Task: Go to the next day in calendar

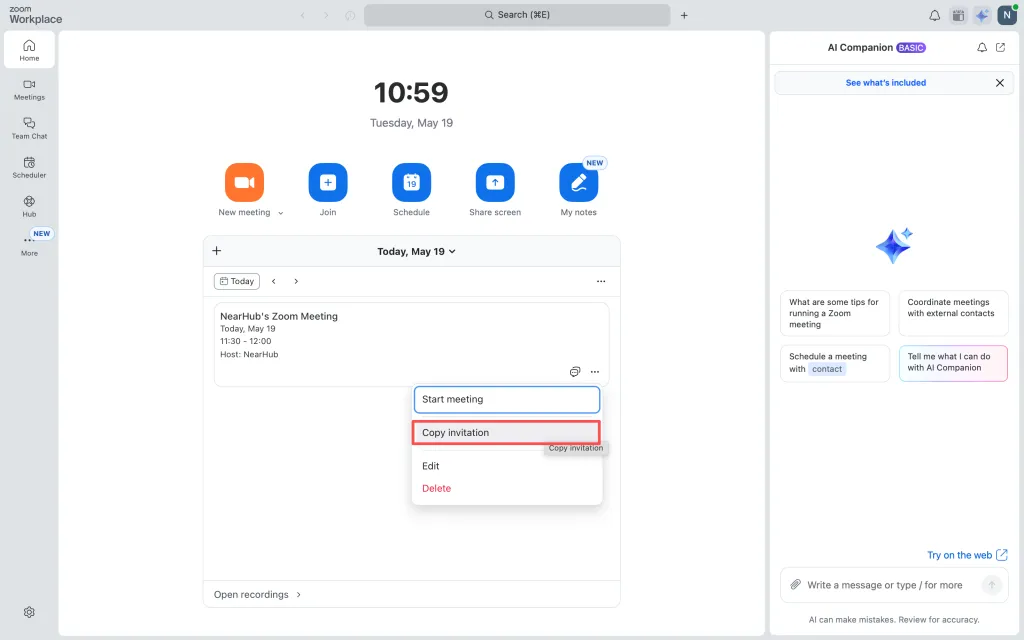Action: (x=296, y=281)
